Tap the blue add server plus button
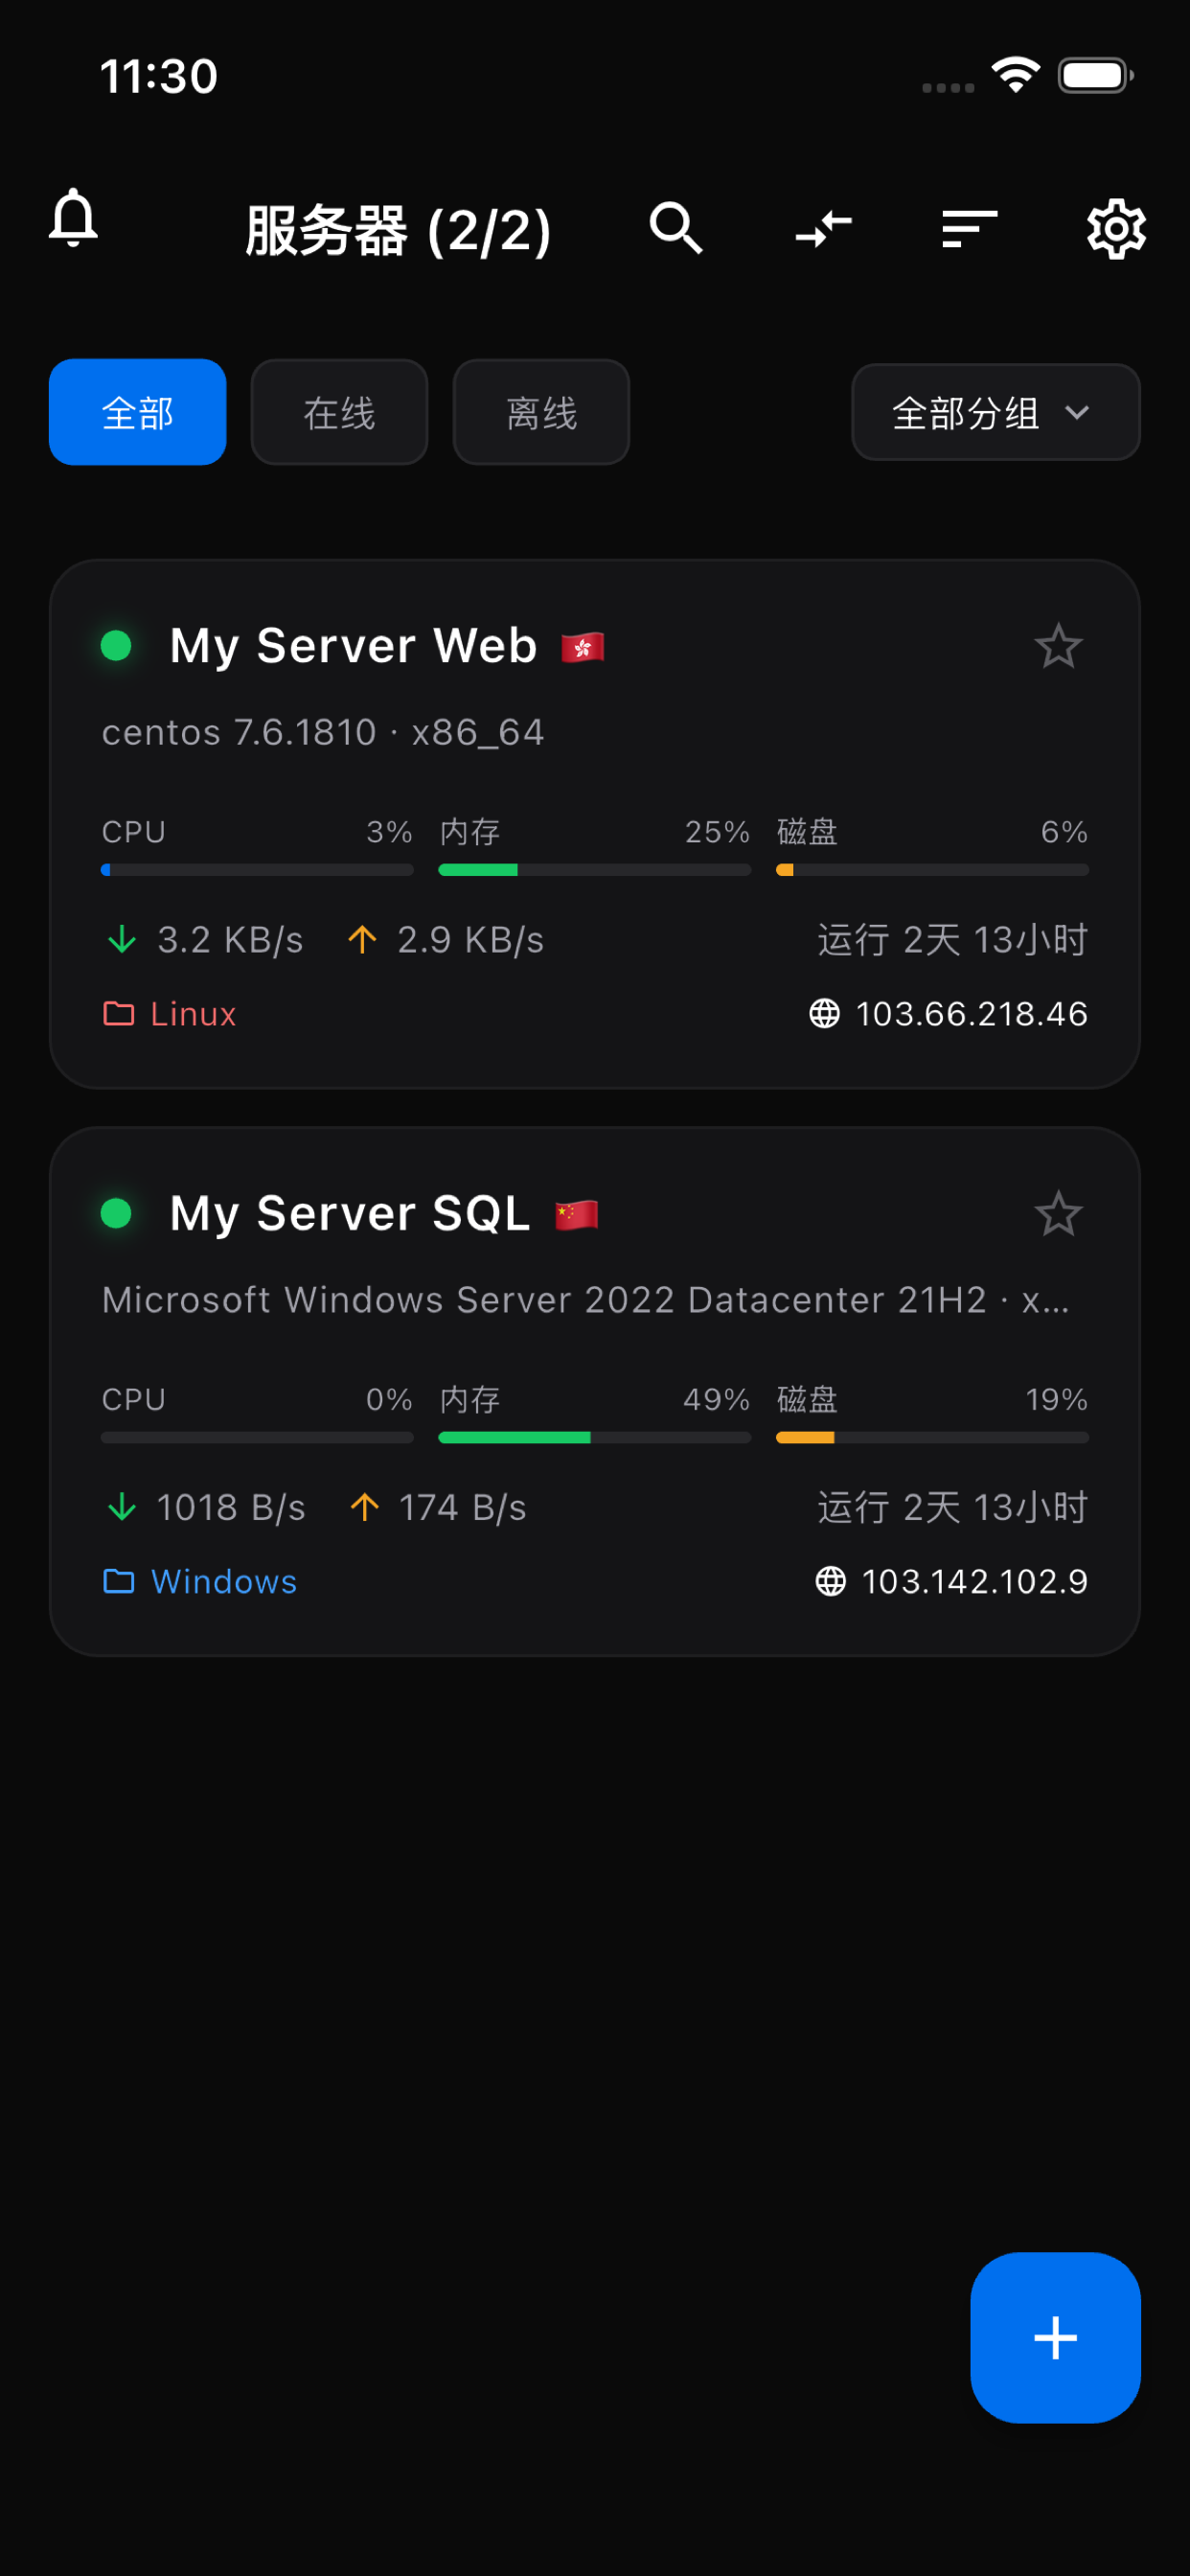Screen dimensions: 1190x2576 pyautogui.click(x=1055, y=2337)
